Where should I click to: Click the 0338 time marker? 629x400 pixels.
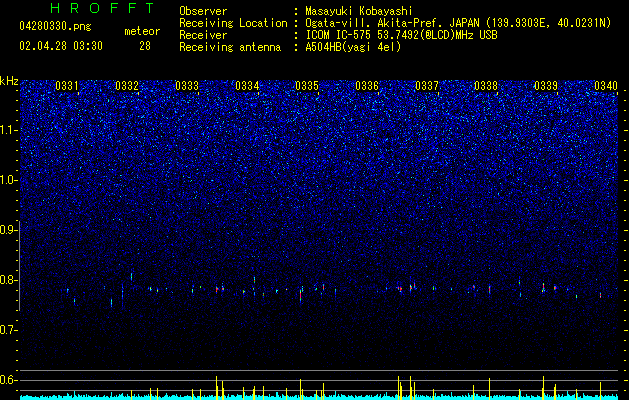[x=486, y=86]
